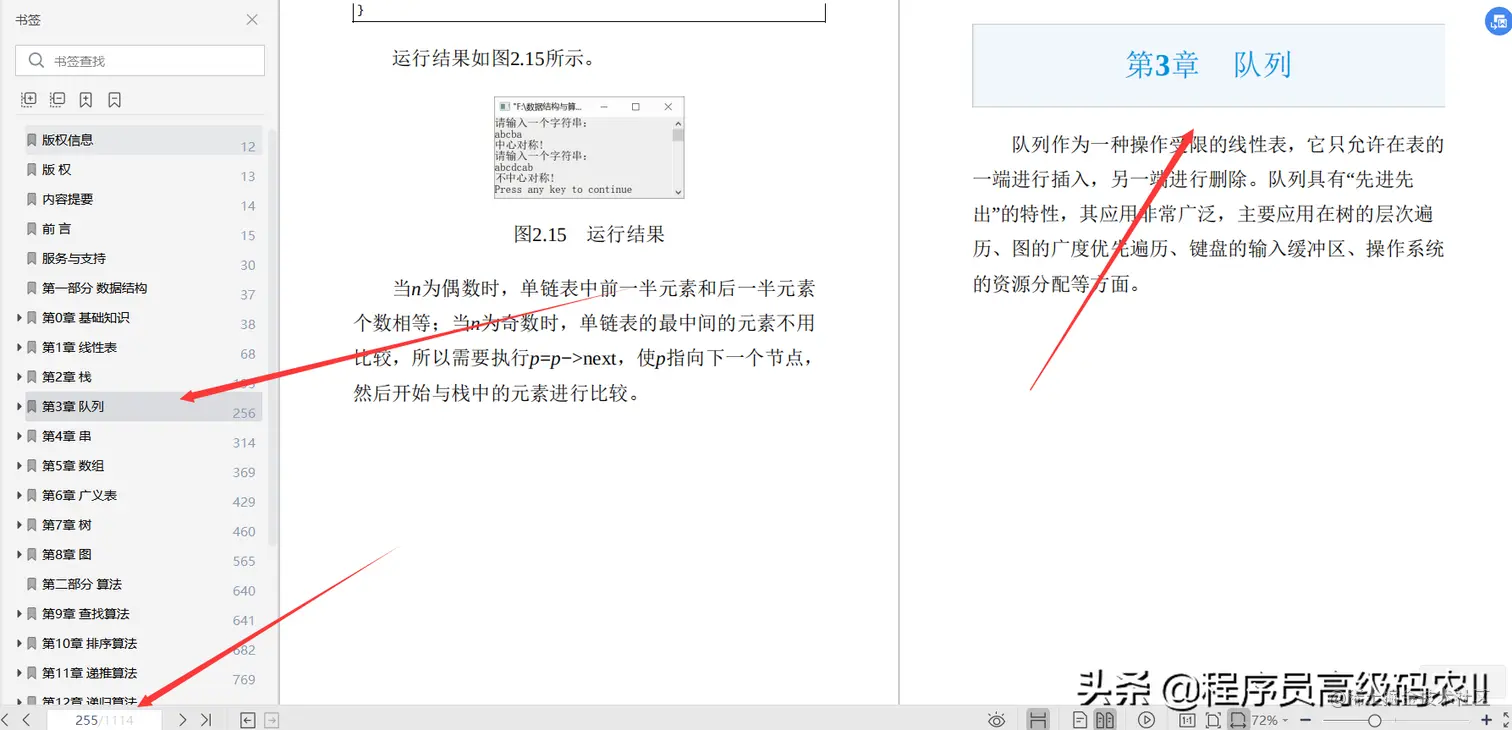This screenshot has height=730, width=1512.
Task: Remove bookmark using the bookmark-minus icon
Action: coord(113,99)
